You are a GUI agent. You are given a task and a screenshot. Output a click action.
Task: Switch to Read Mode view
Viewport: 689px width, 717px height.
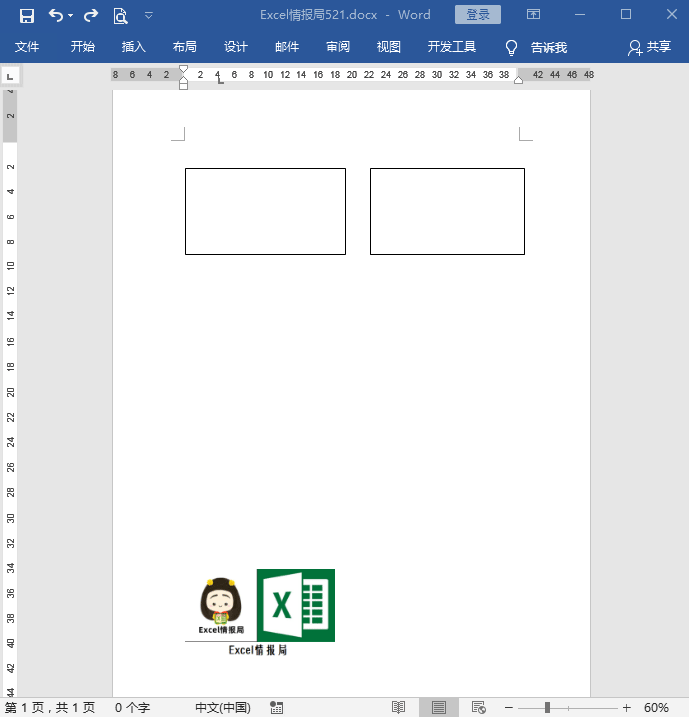coord(398,707)
